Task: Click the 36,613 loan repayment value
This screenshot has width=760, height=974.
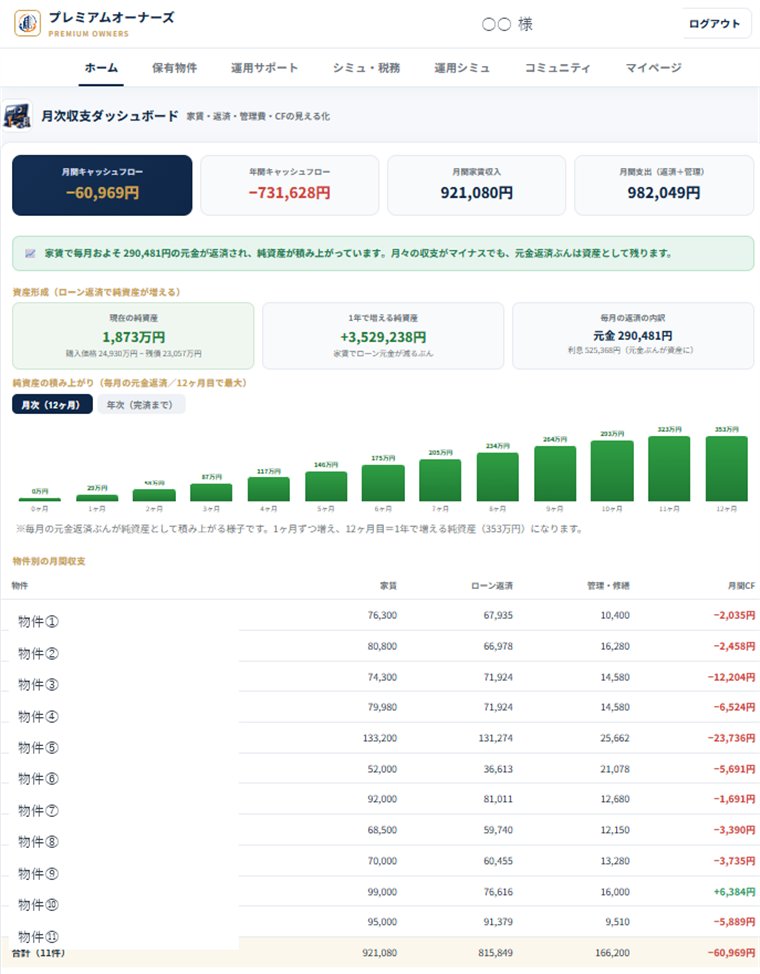Action: tap(498, 769)
